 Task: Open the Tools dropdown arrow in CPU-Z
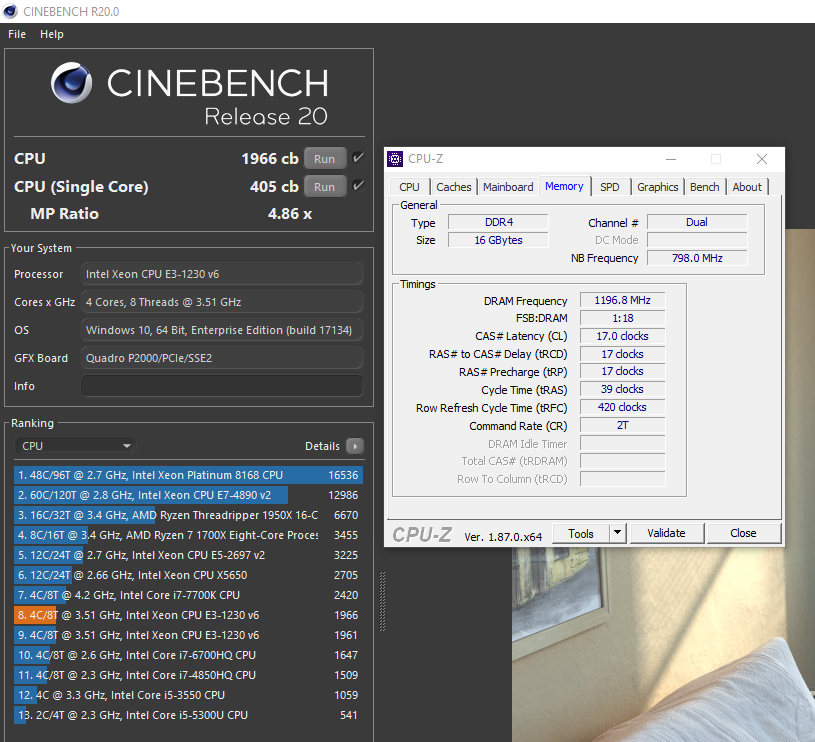tap(617, 533)
